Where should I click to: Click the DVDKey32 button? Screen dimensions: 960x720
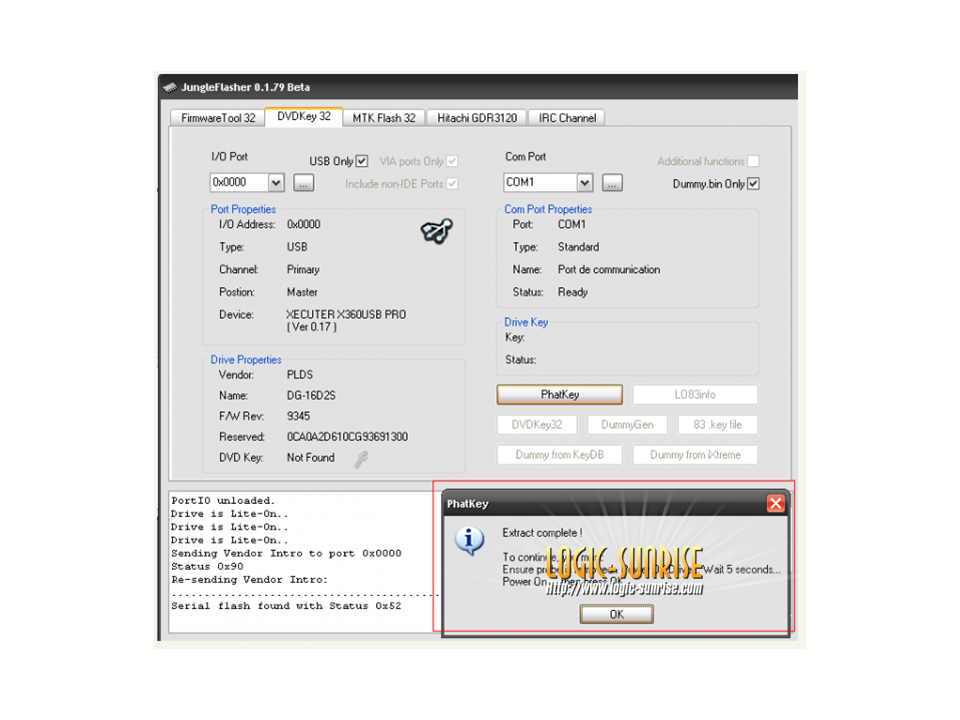(537, 425)
